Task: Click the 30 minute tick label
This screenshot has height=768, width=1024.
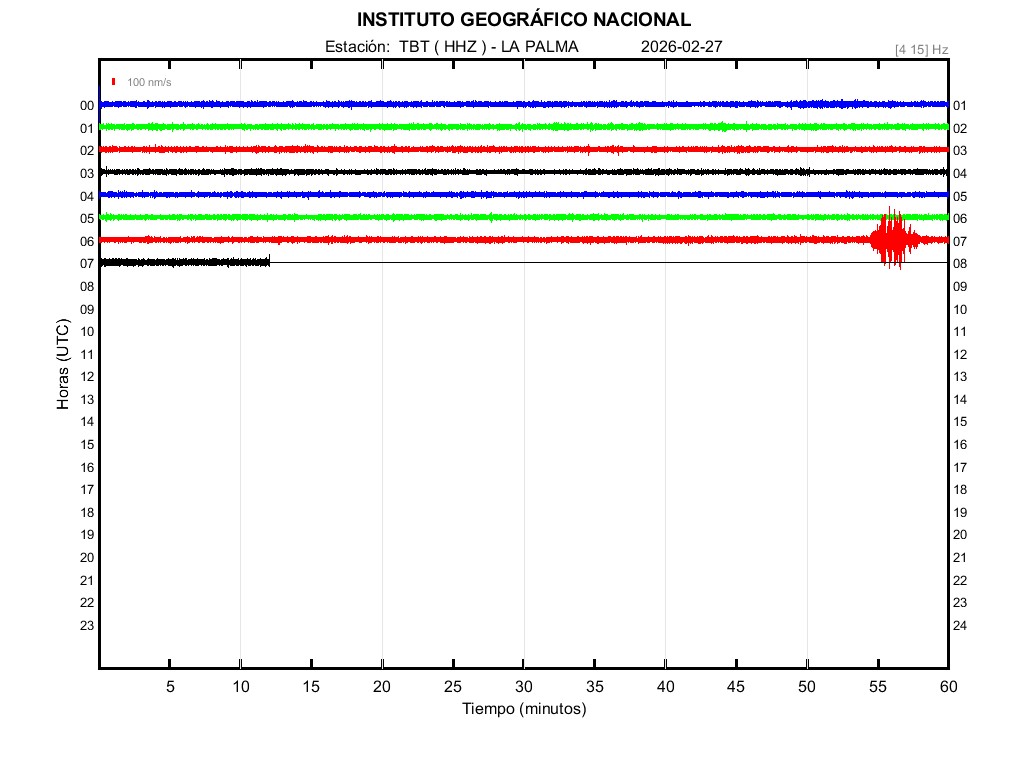Action: coord(523,687)
